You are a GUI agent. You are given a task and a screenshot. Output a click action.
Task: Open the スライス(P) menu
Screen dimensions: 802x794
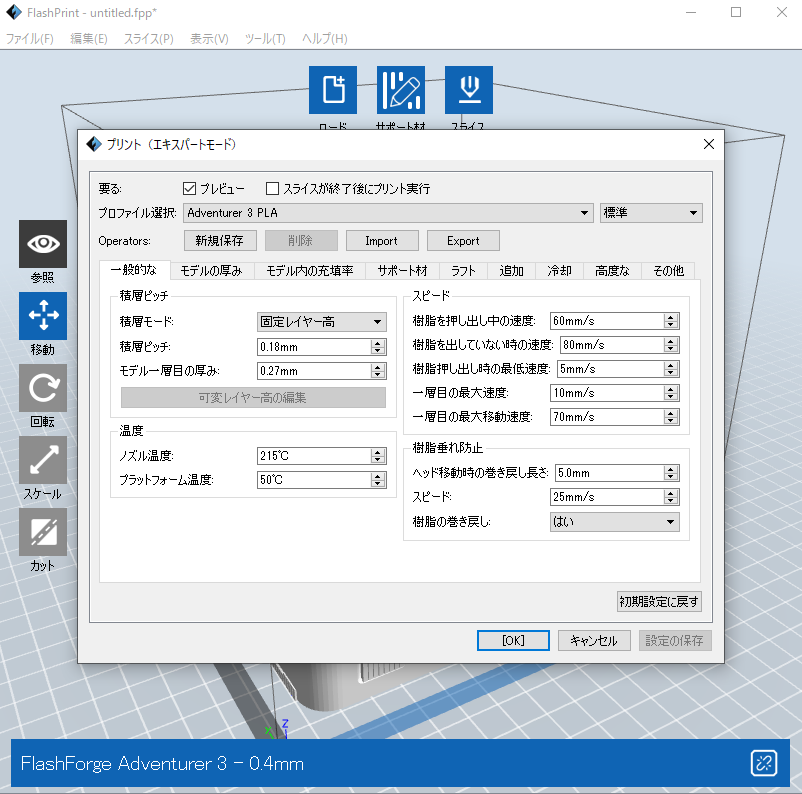pyautogui.click(x=148, y=38)
